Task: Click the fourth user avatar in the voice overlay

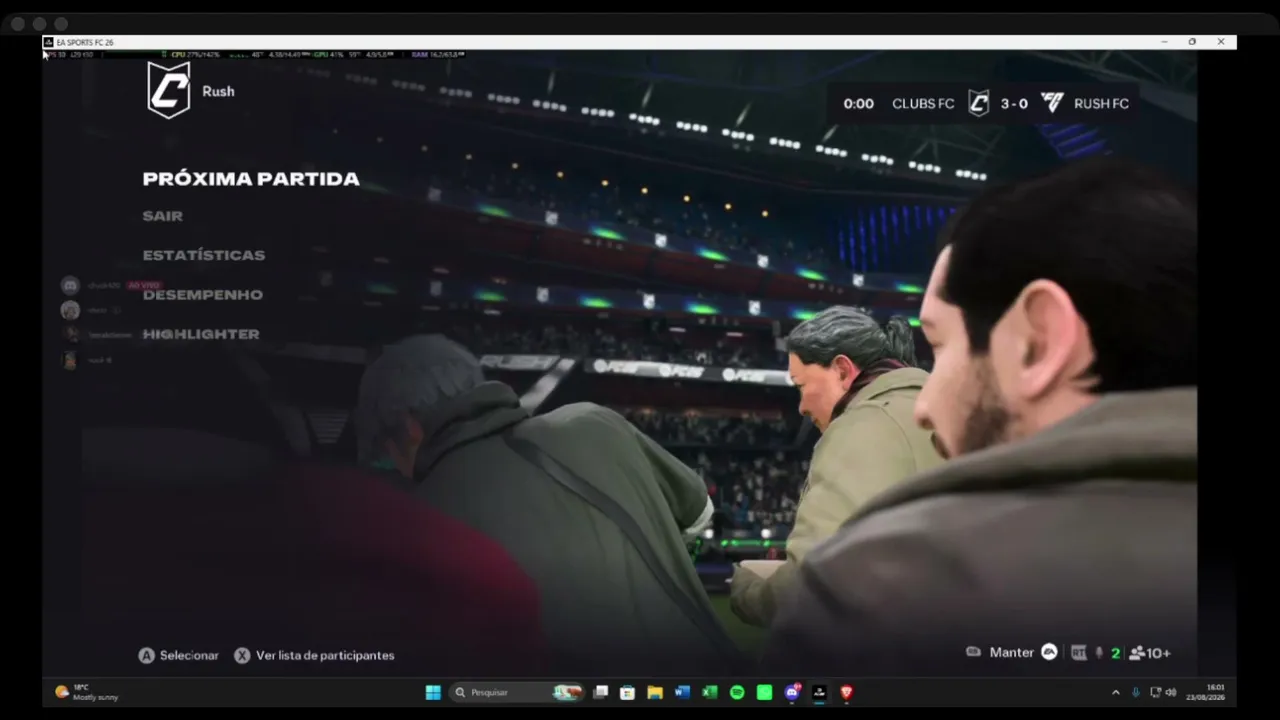Action: (x=70, y=360)
